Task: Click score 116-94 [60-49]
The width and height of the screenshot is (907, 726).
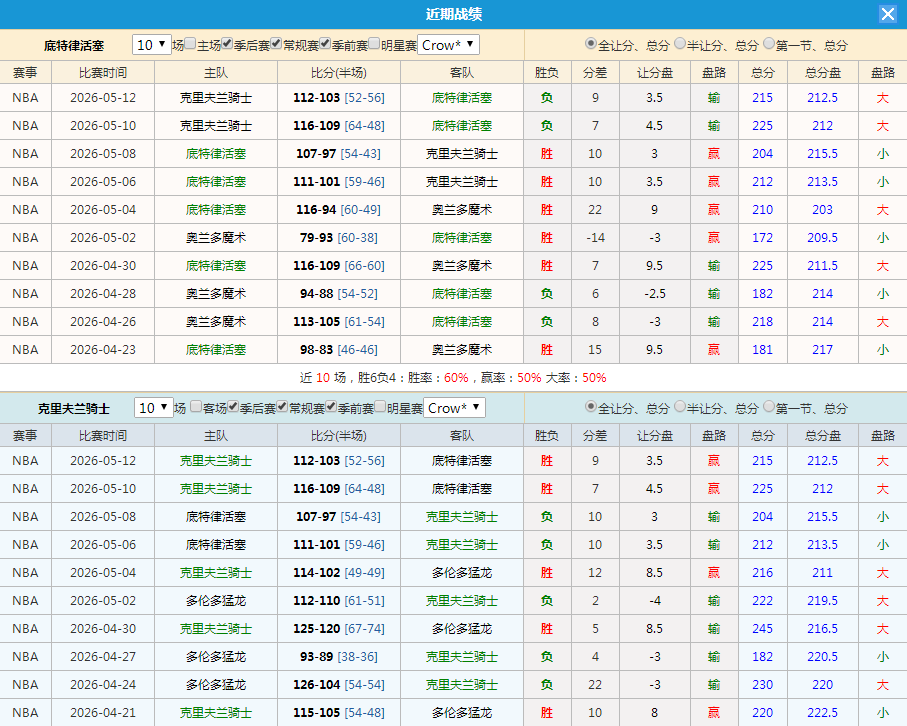Action: tap(339, 209)
